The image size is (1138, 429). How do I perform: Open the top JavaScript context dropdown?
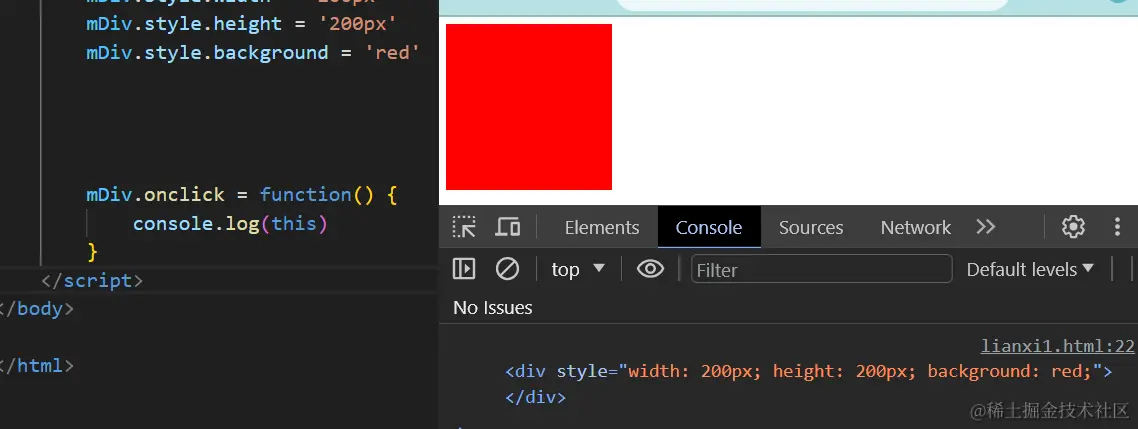click(x=578, y=269)
